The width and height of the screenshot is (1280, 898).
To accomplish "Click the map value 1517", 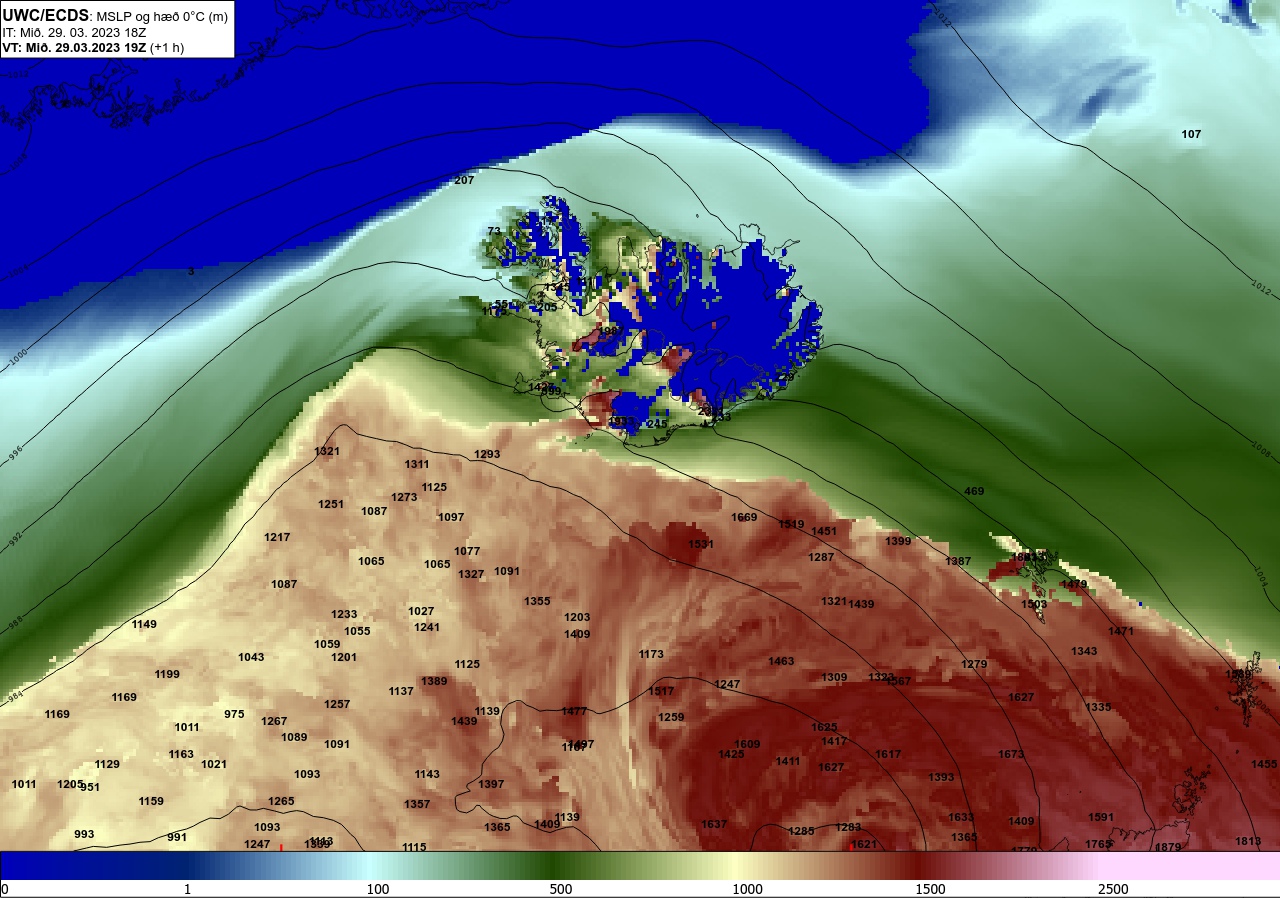I will [x=661, y=691].
